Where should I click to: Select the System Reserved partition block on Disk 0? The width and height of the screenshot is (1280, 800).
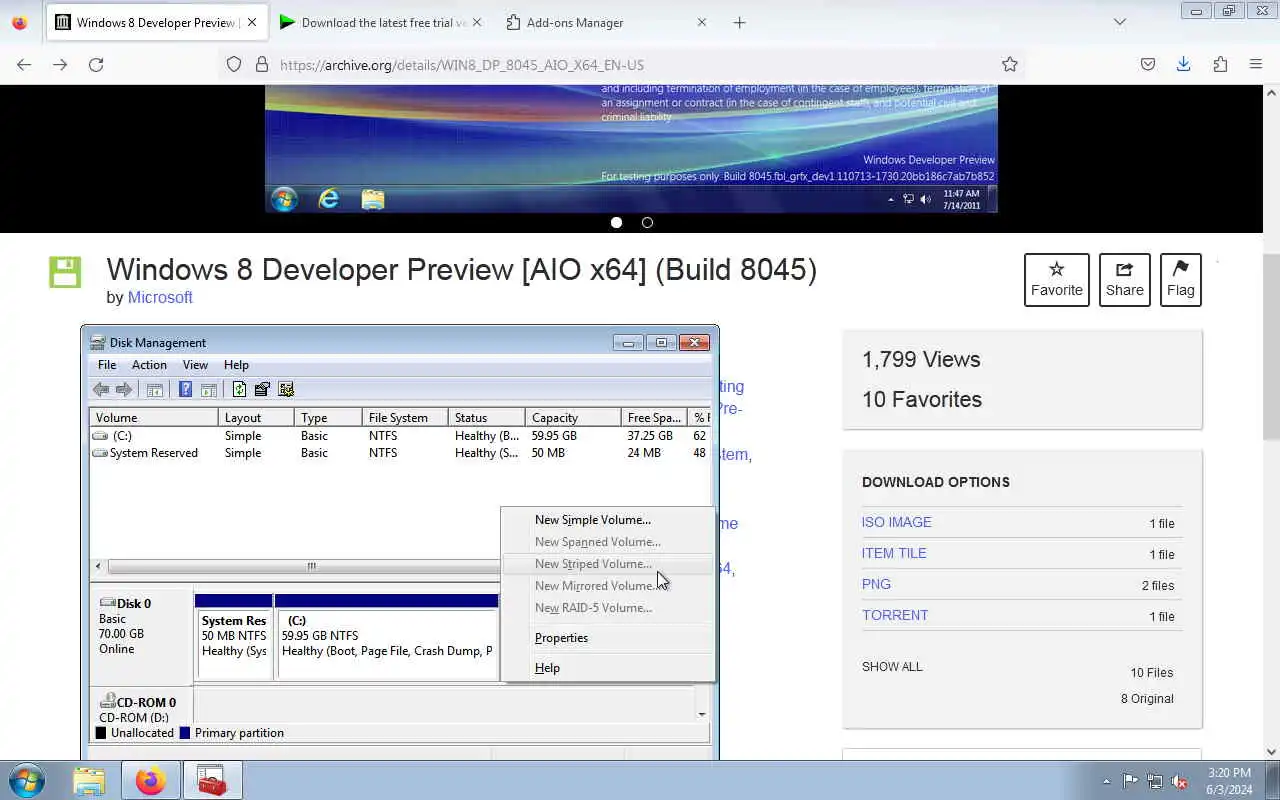pos(234,636)
